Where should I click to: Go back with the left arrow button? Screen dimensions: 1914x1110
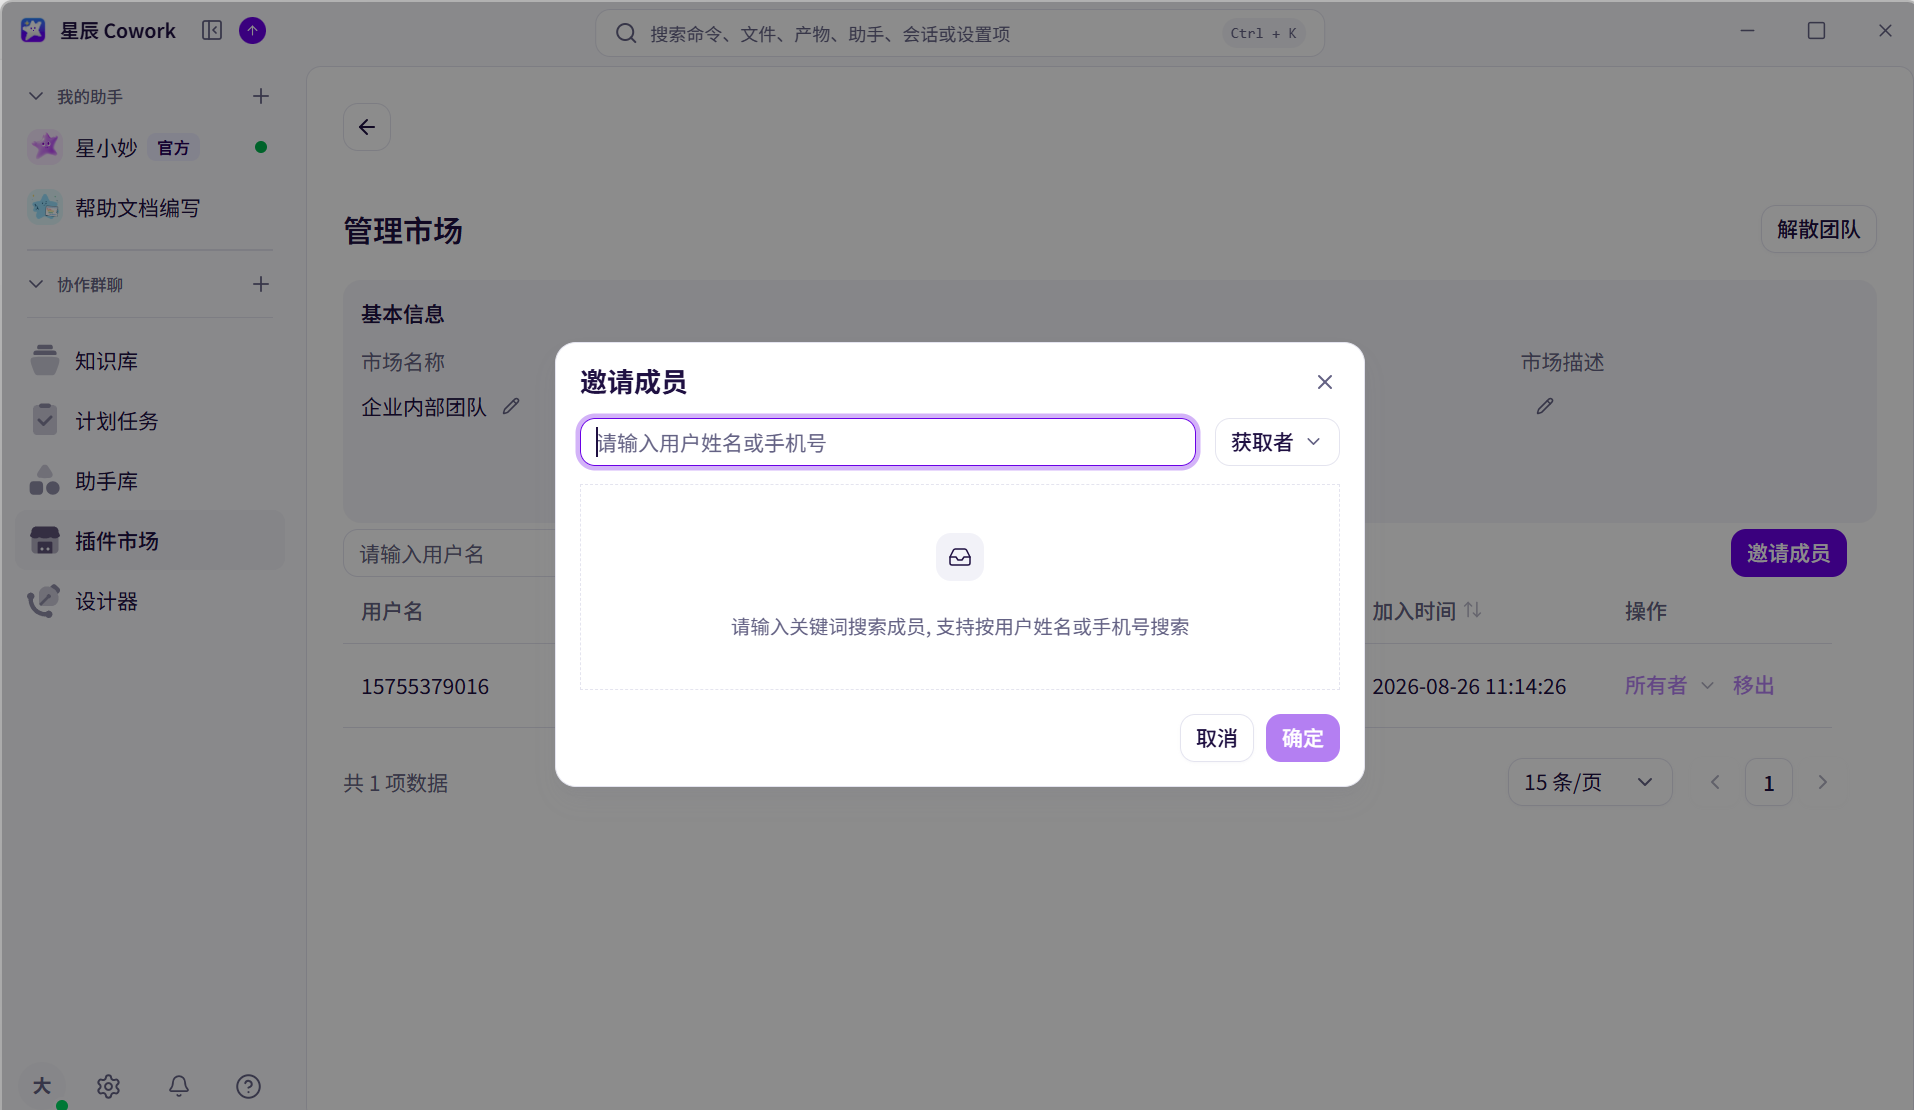coord(367,127)
